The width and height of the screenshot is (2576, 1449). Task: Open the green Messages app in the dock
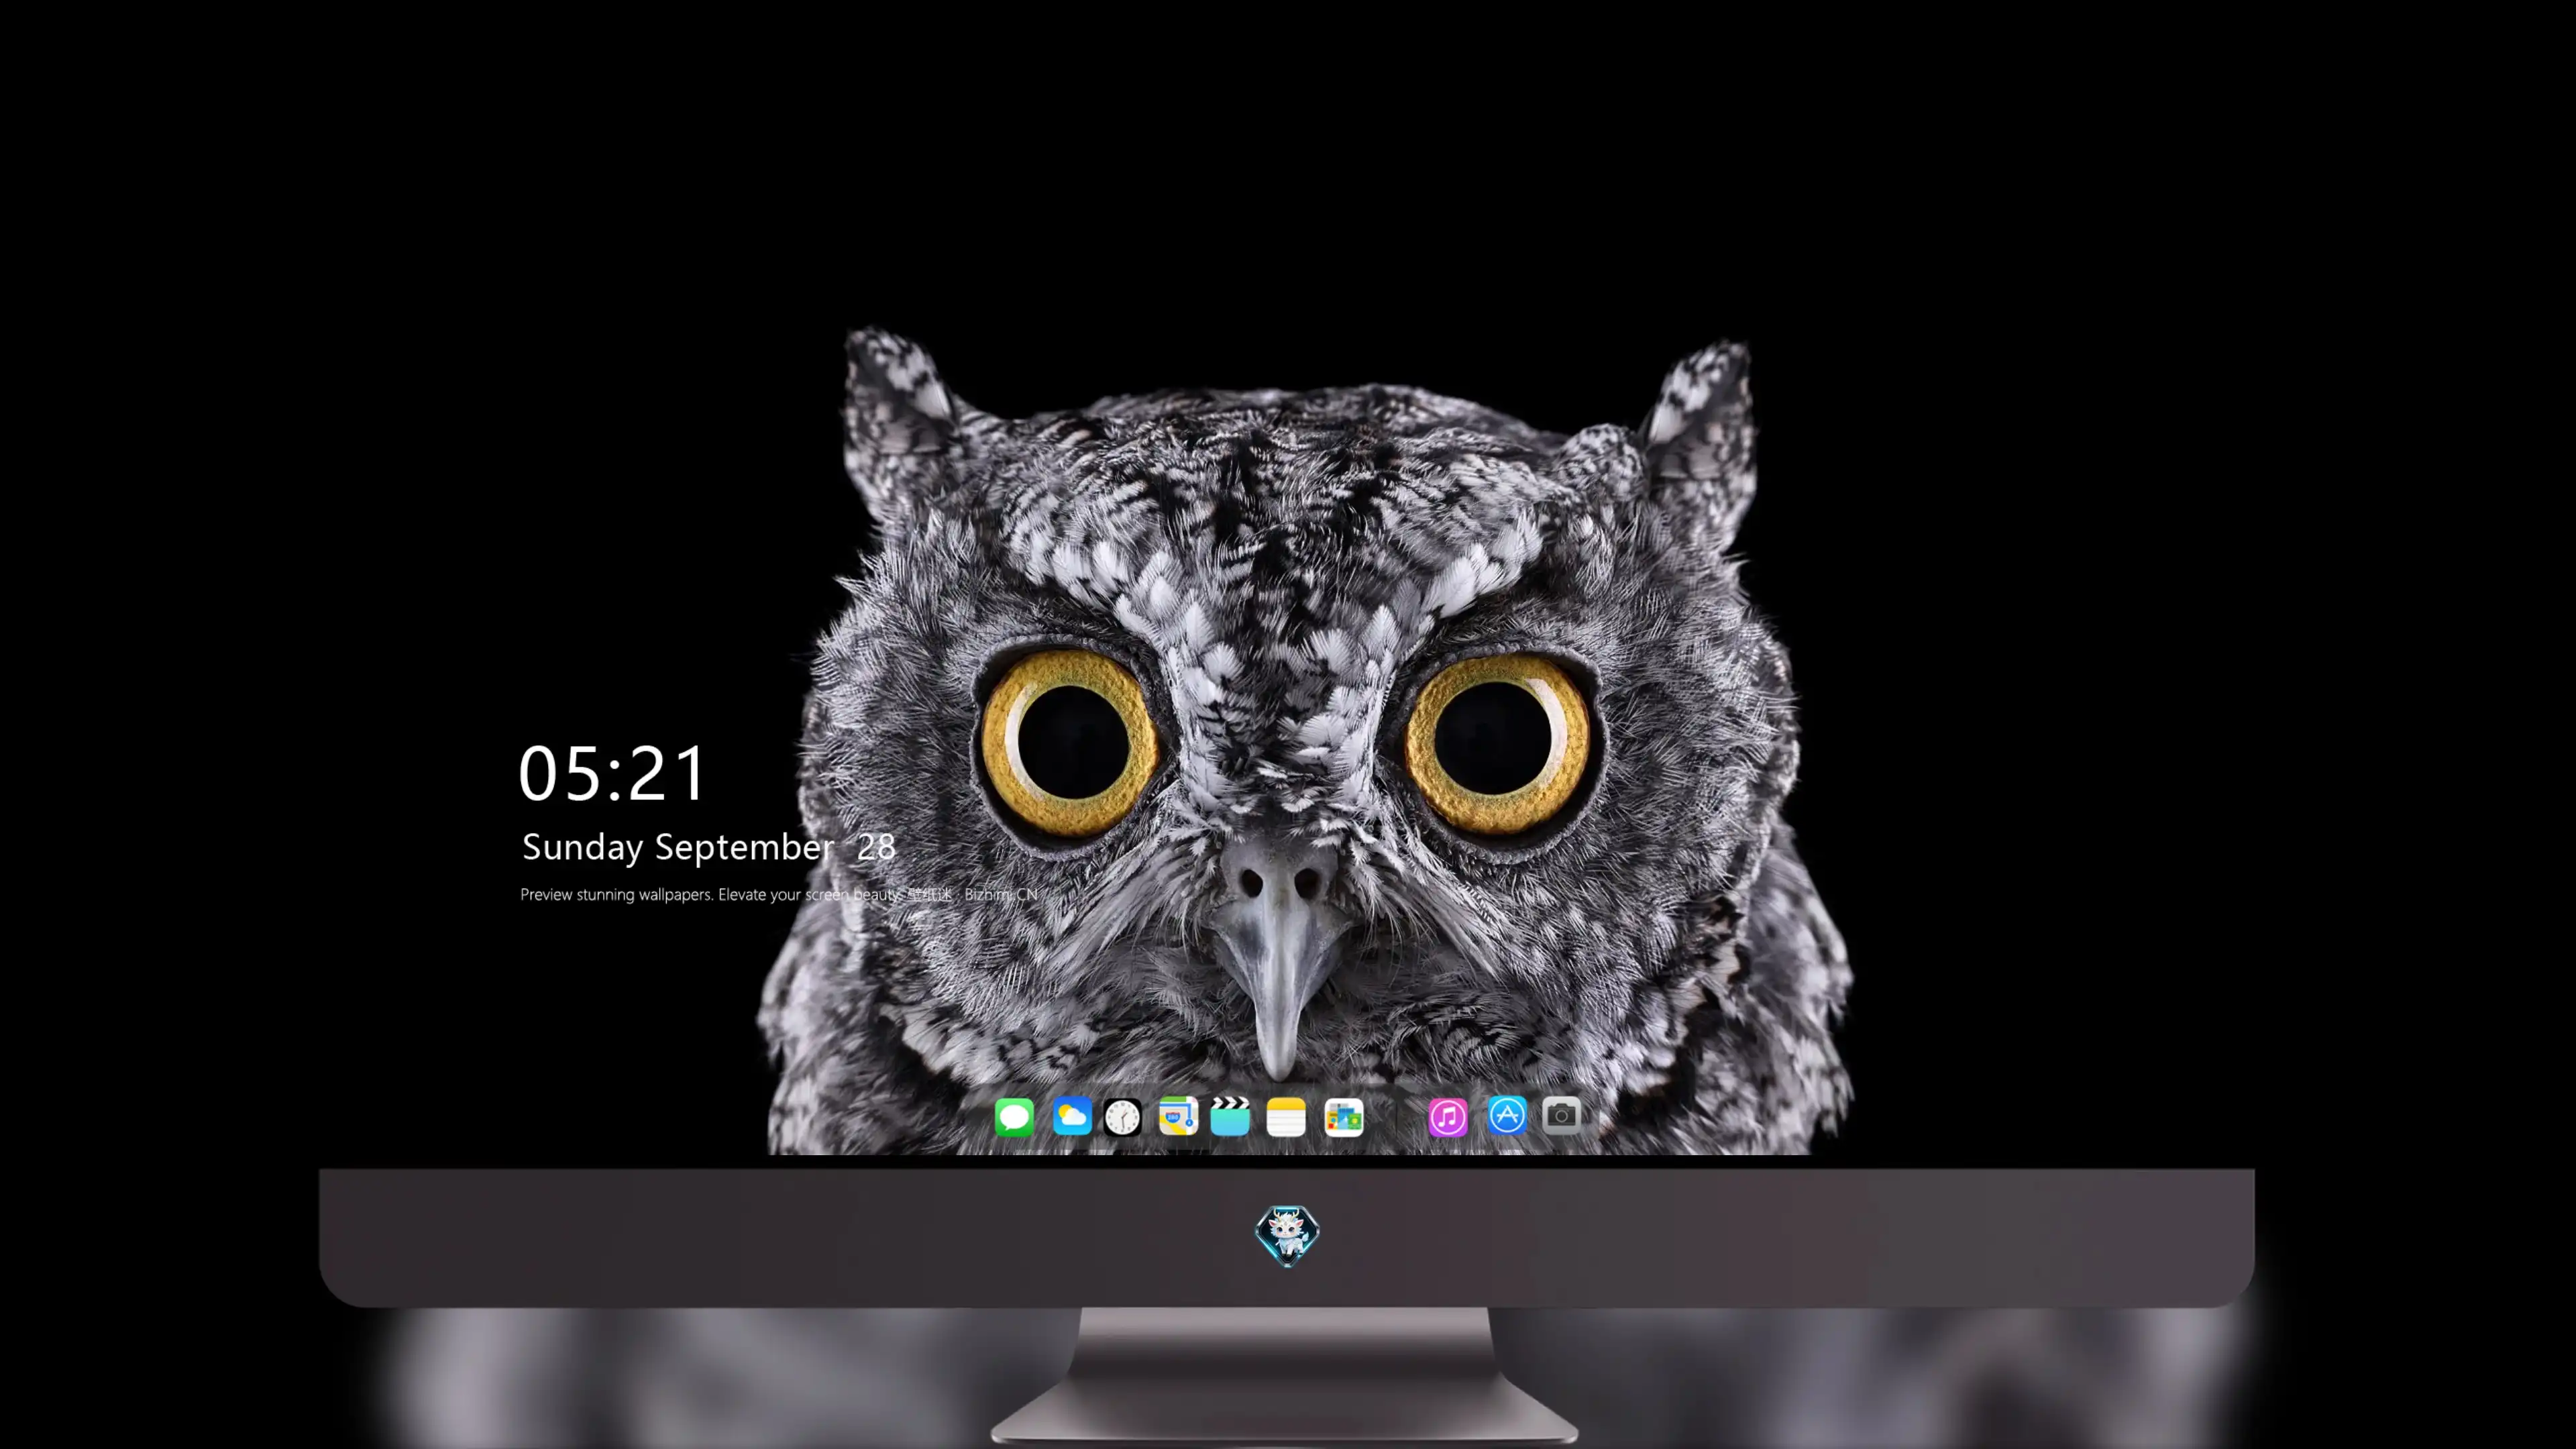(x=1014, y=1116)
